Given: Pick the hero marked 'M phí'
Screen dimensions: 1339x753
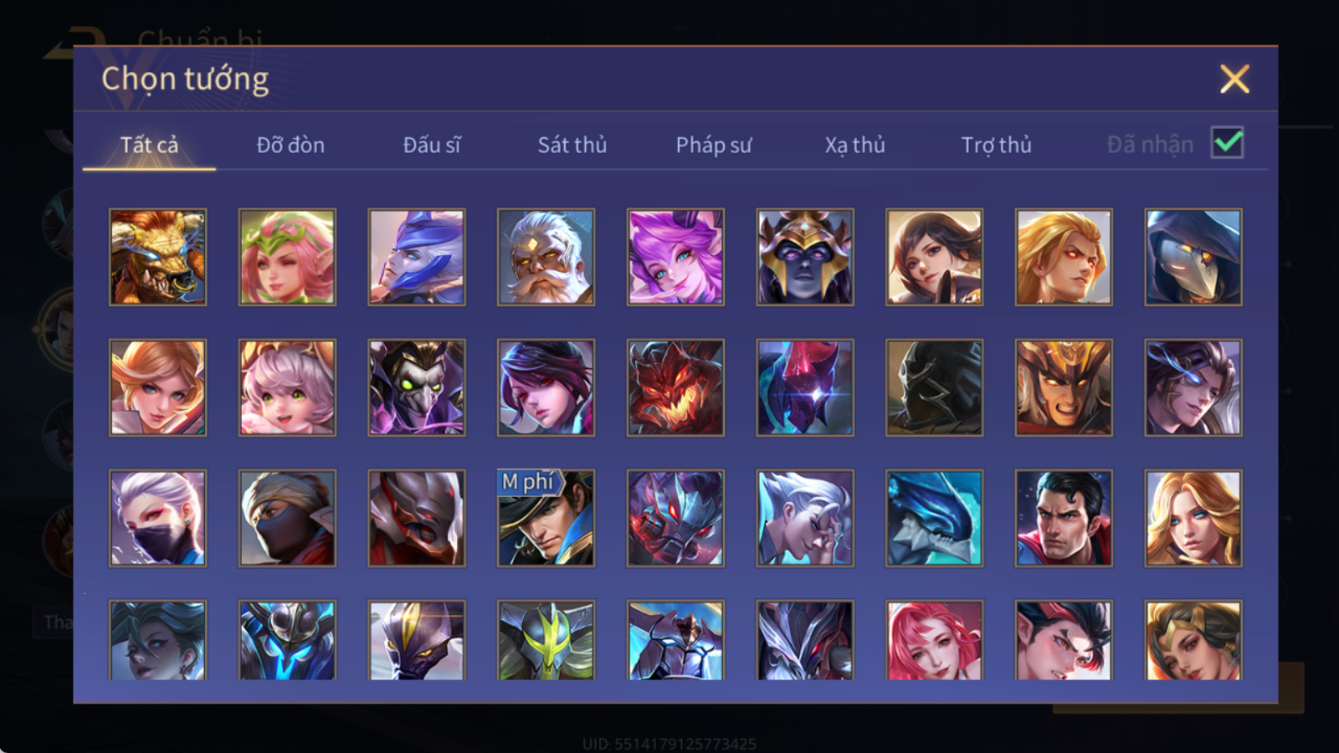Looking at the screenshot, I should tap(546, 518).
